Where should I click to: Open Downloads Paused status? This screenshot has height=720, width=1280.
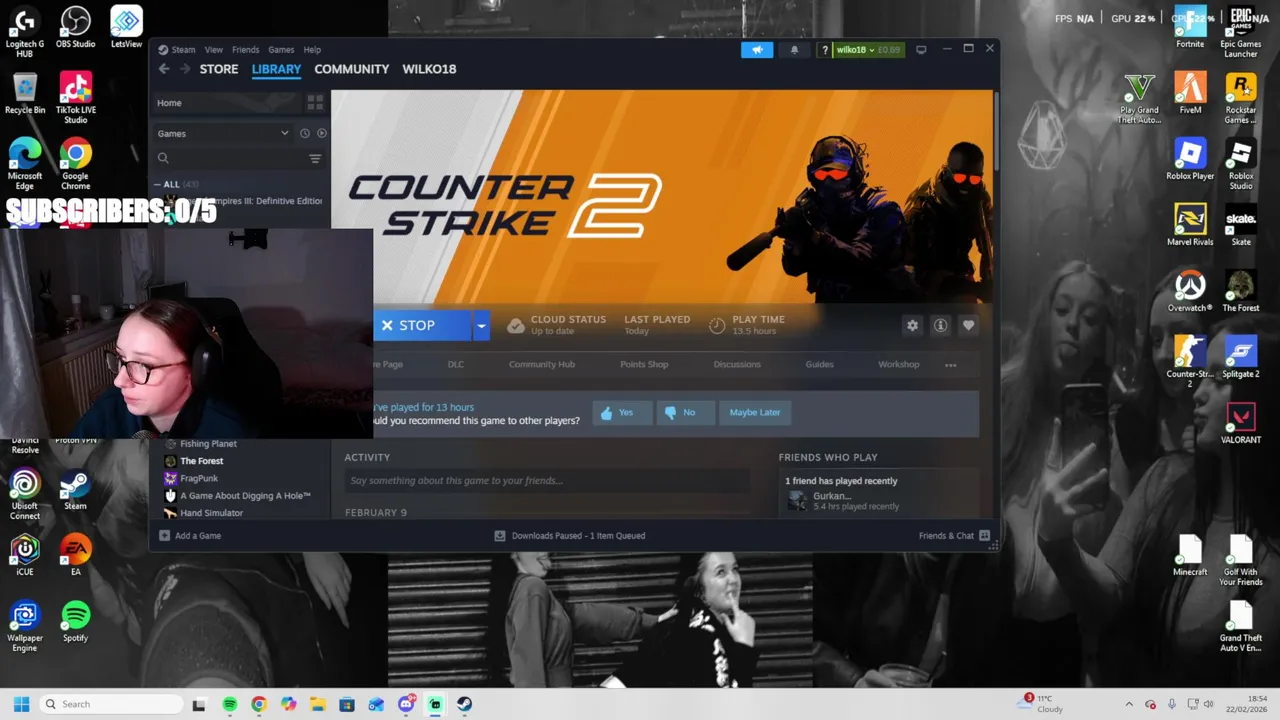(570, 536)
